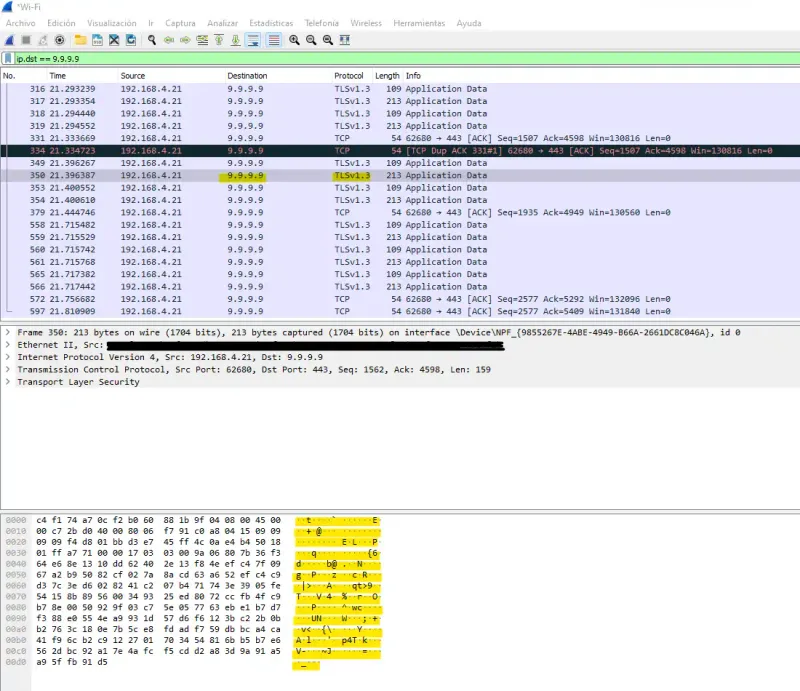Screen dimensions: 800x691
Task: Sort by the Info column header
Action: click(x=601, y=76)
